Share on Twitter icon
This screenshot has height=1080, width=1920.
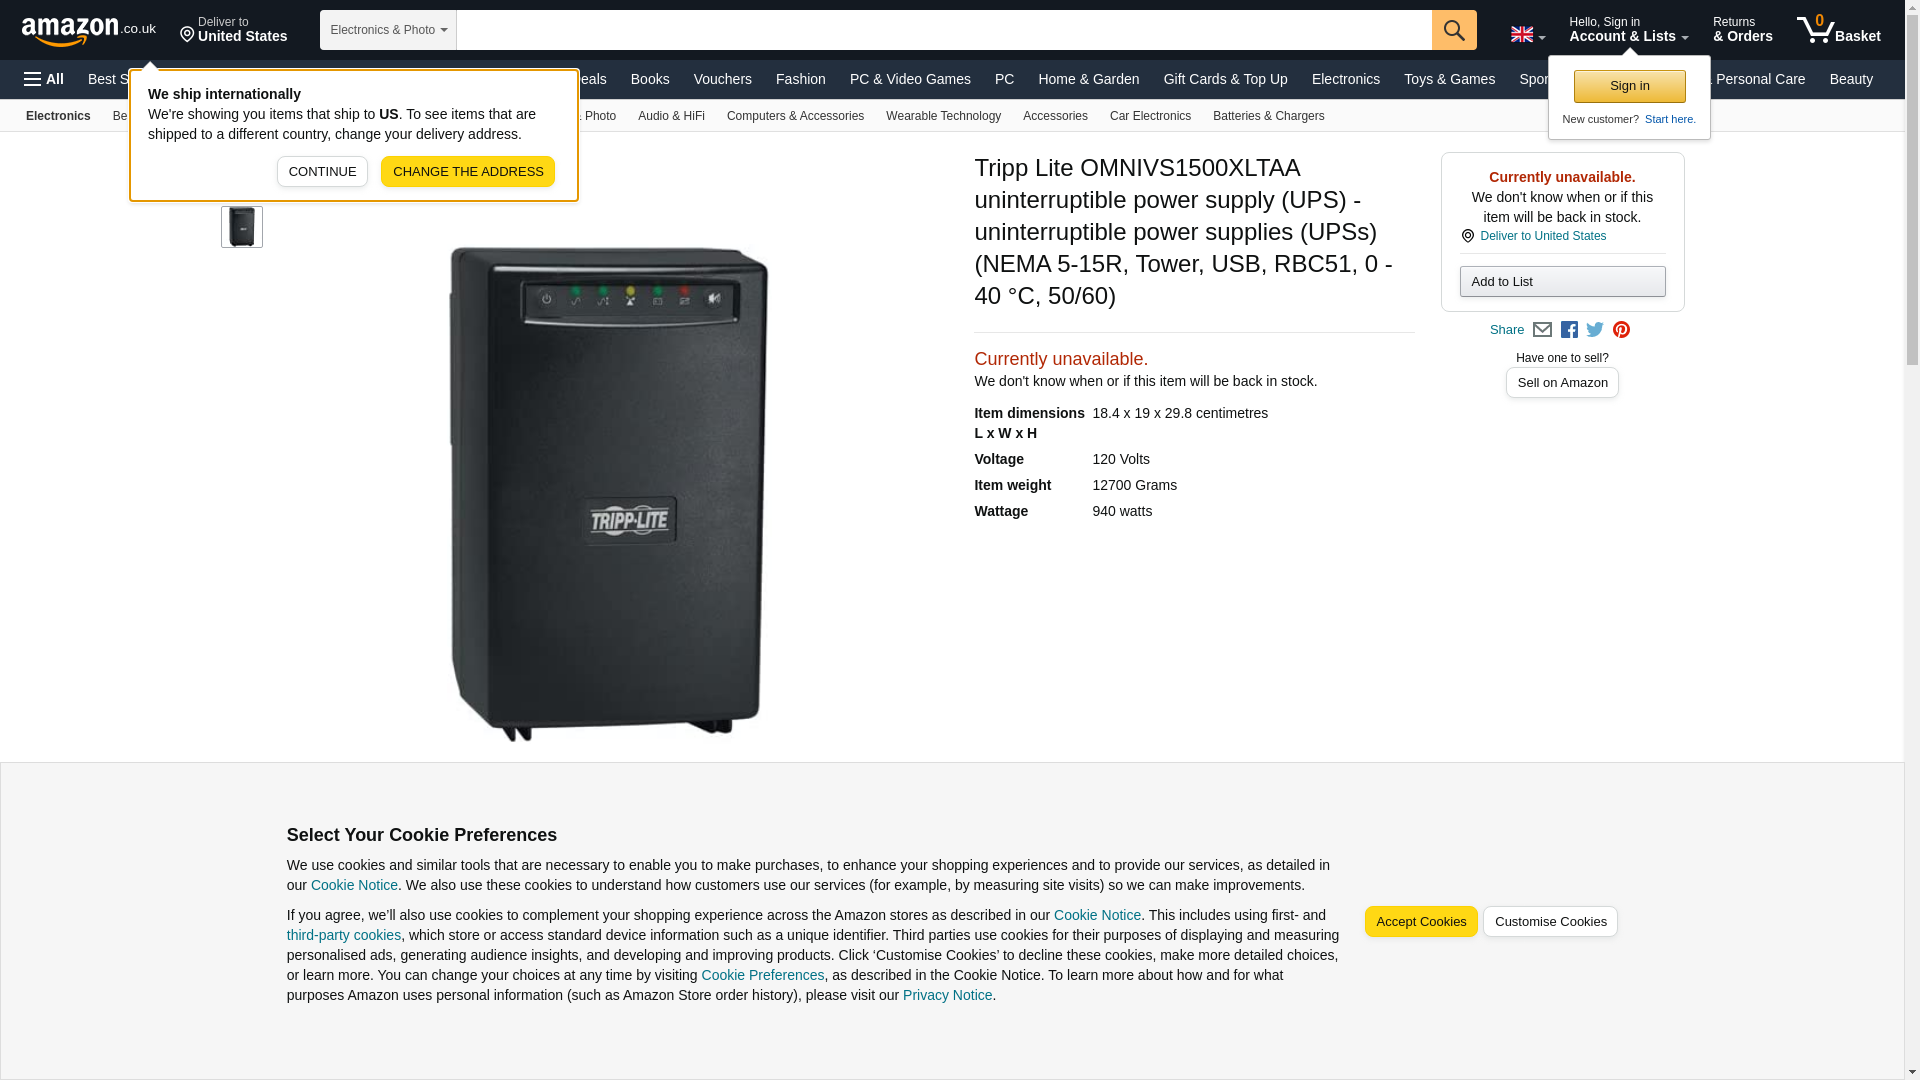pyautogui.click(x=1595, y=330)
